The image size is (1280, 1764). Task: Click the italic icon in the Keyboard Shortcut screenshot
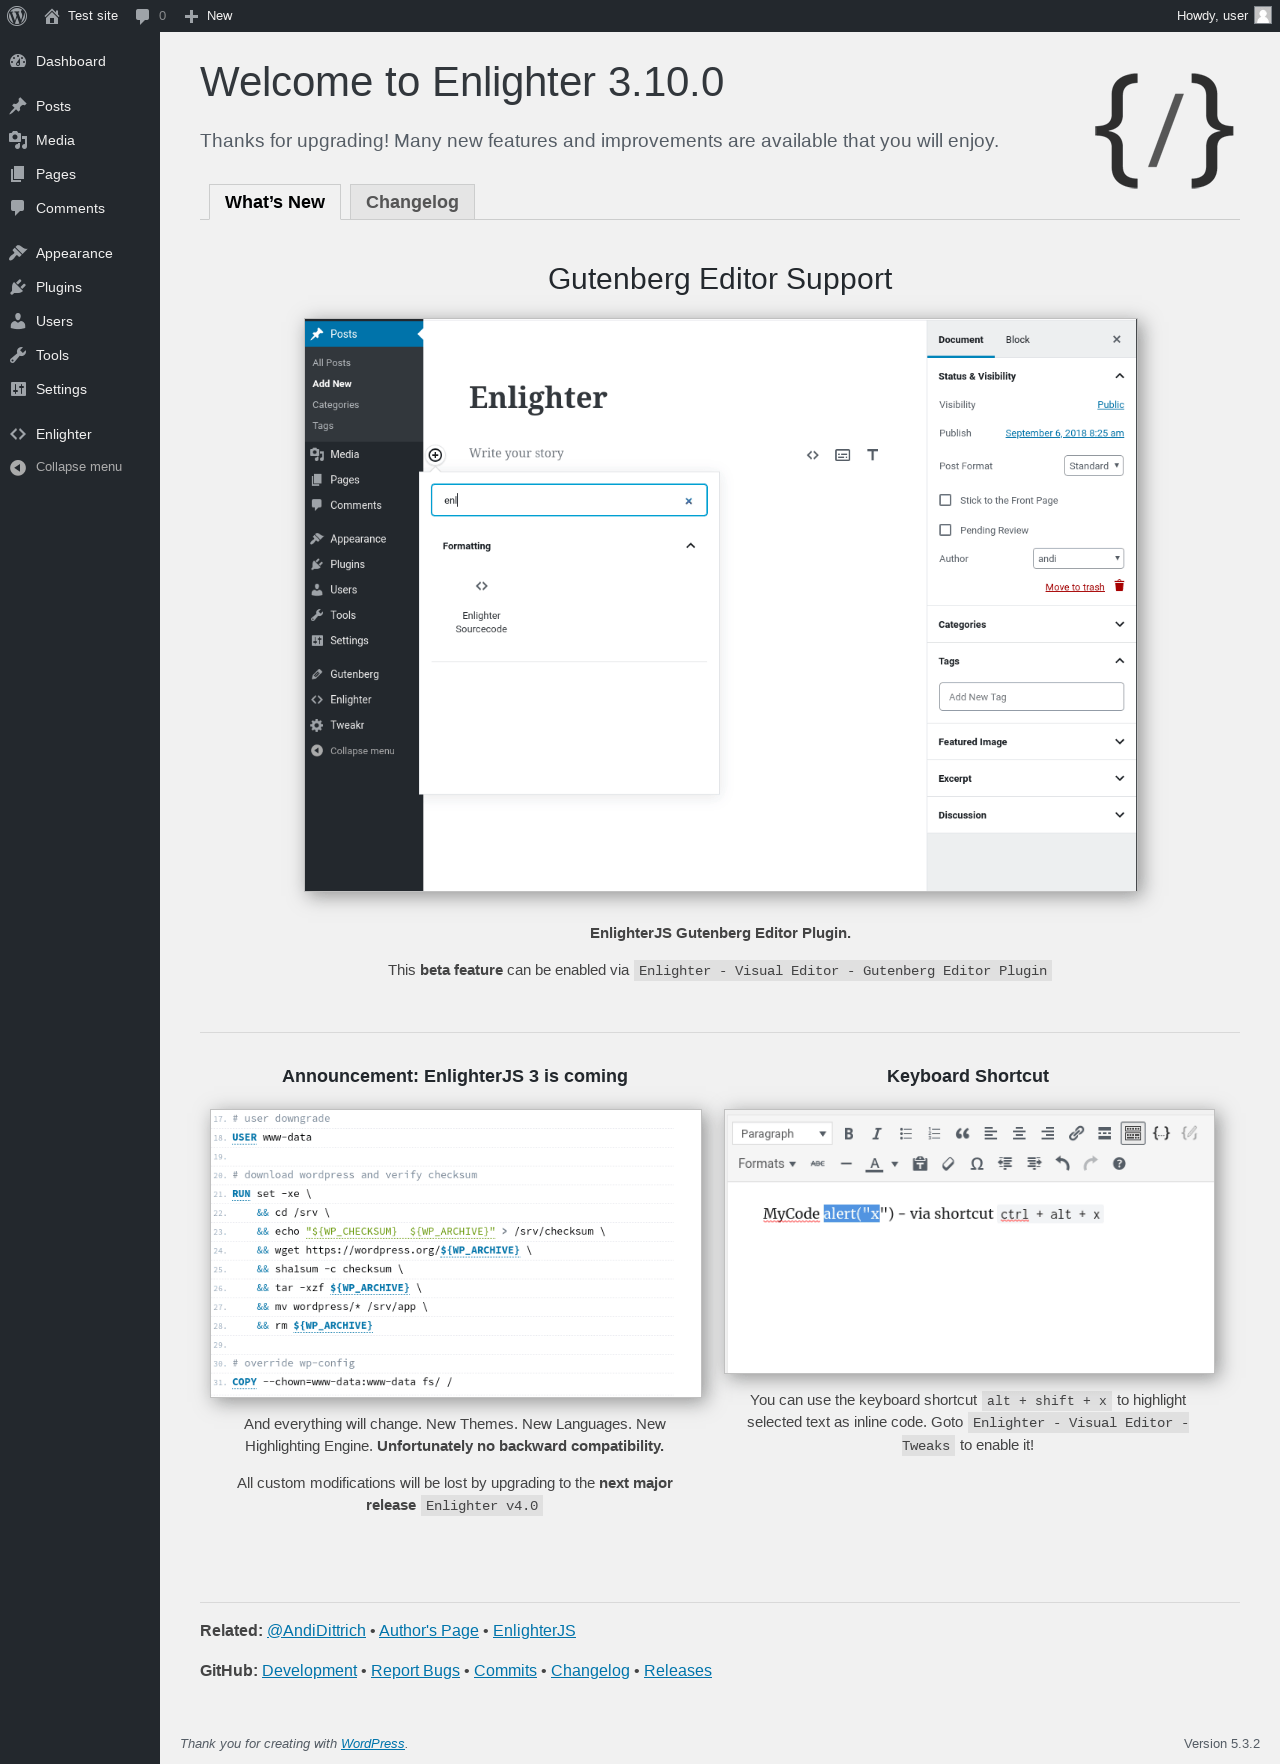[877, 1133]
